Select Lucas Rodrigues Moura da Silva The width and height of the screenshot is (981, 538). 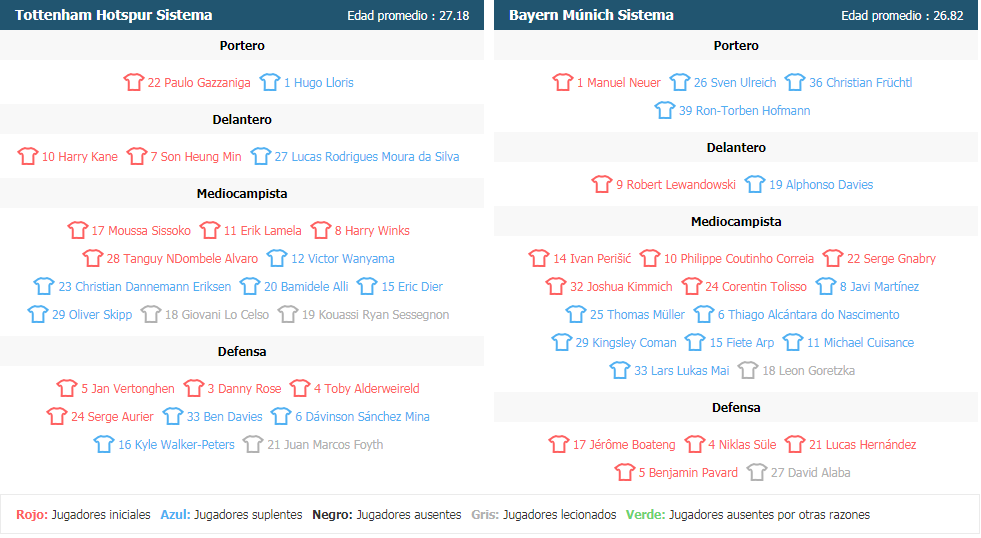pos(367,156)
